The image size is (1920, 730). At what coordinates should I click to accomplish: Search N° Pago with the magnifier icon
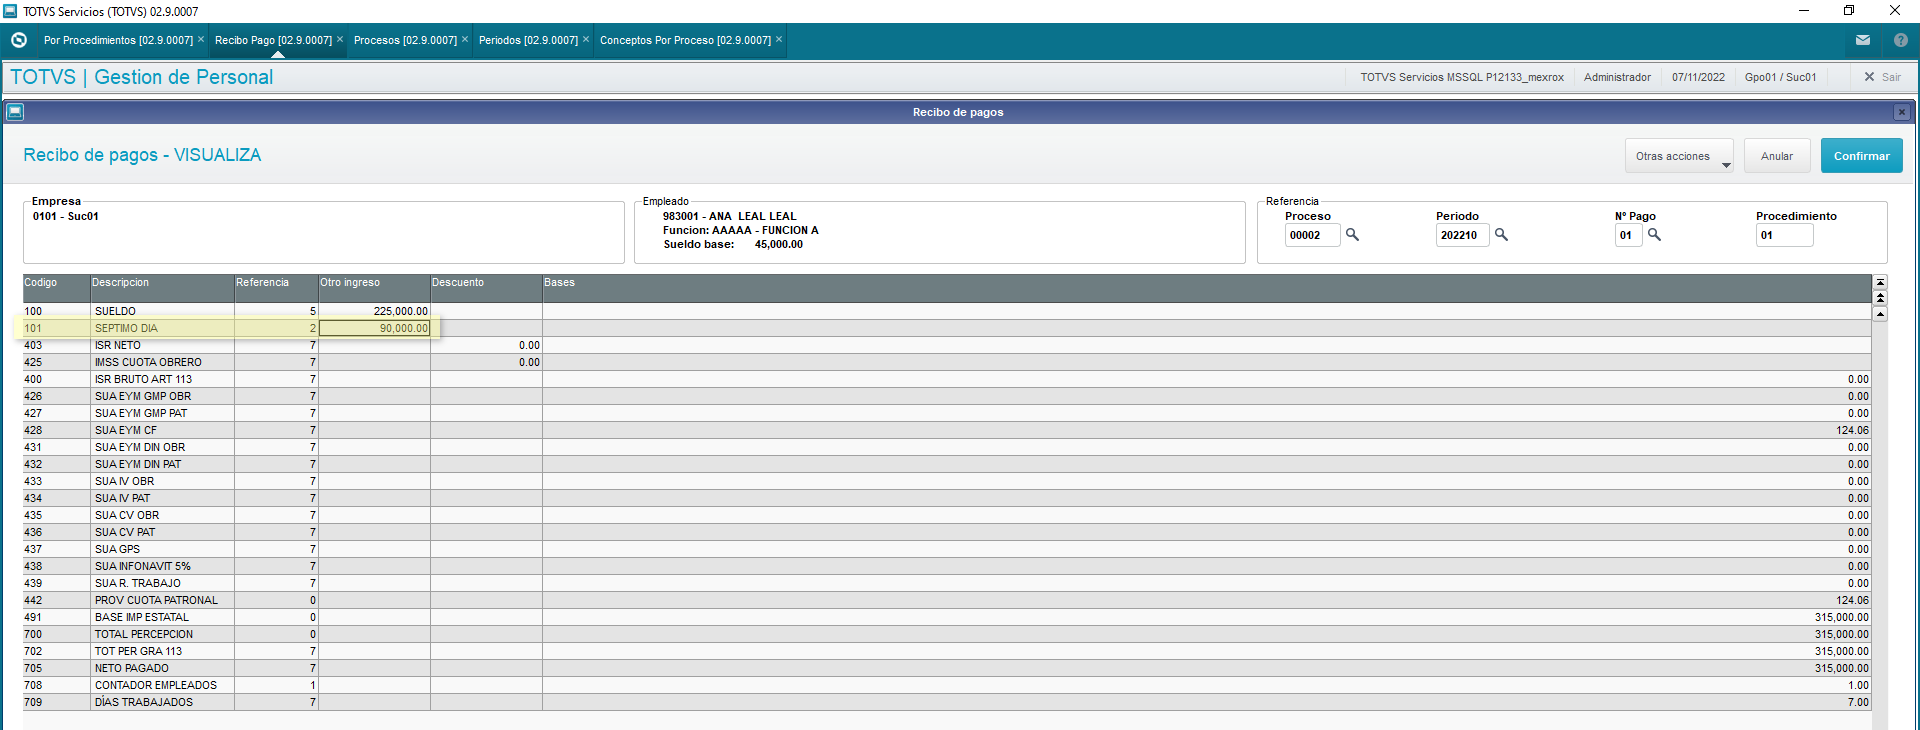tap(1654, 235)
